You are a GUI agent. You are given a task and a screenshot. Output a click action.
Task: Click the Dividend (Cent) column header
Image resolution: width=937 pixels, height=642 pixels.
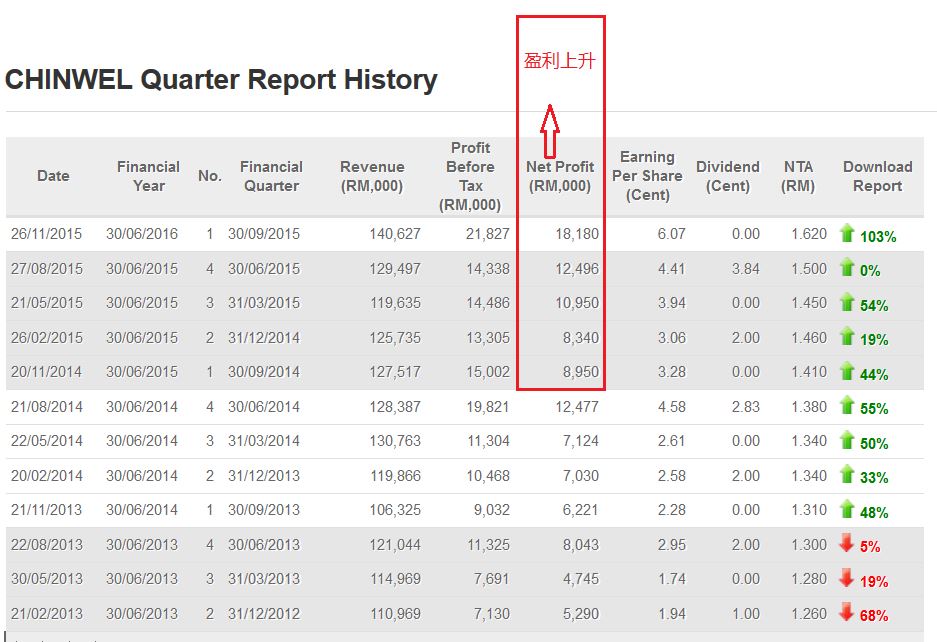728,176
